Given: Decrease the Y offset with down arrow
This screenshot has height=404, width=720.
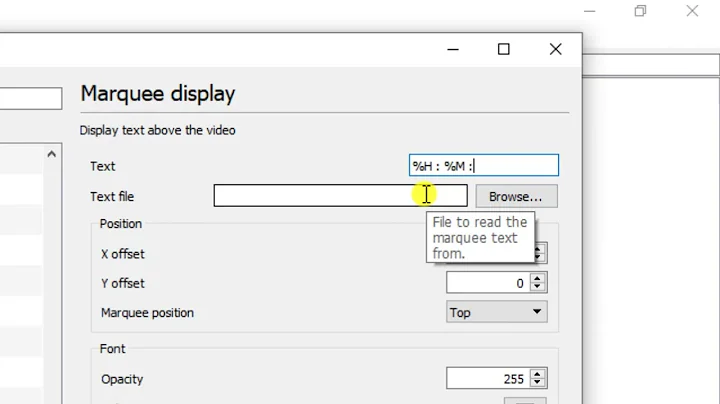Looking at the screenshot, I should [538, 287].
